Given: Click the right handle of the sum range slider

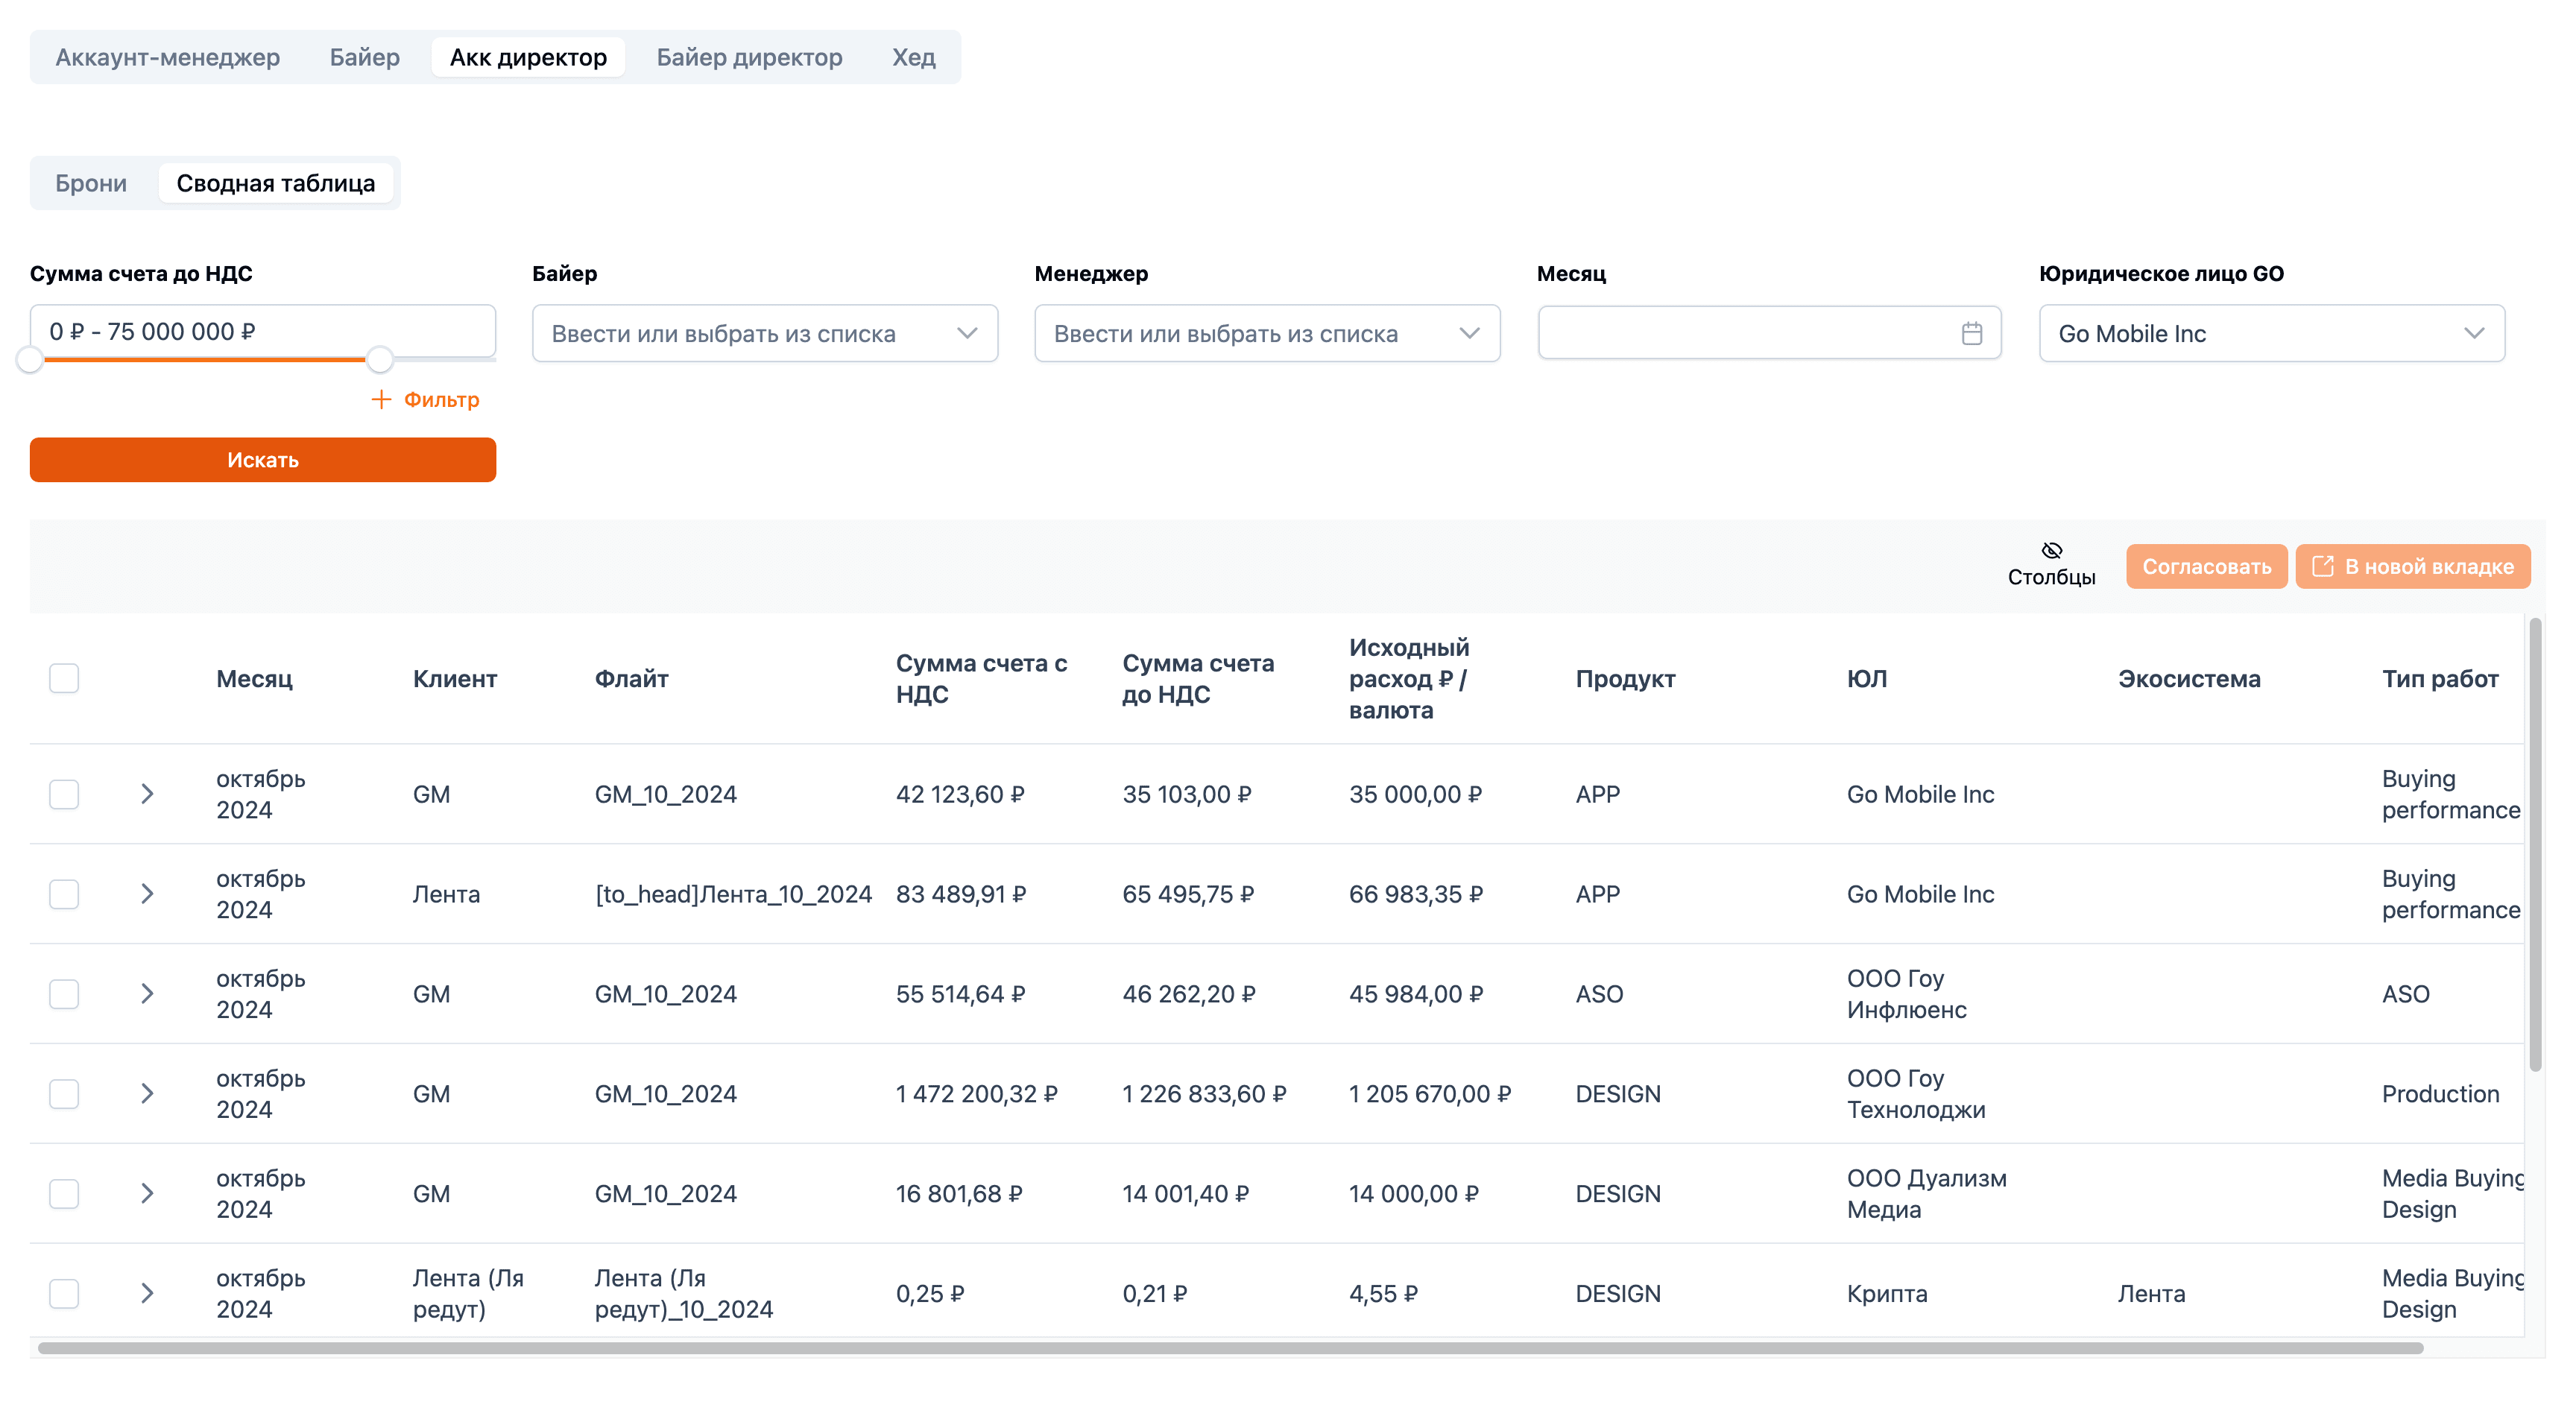Looking at the screenshot, I should point(379,359).
